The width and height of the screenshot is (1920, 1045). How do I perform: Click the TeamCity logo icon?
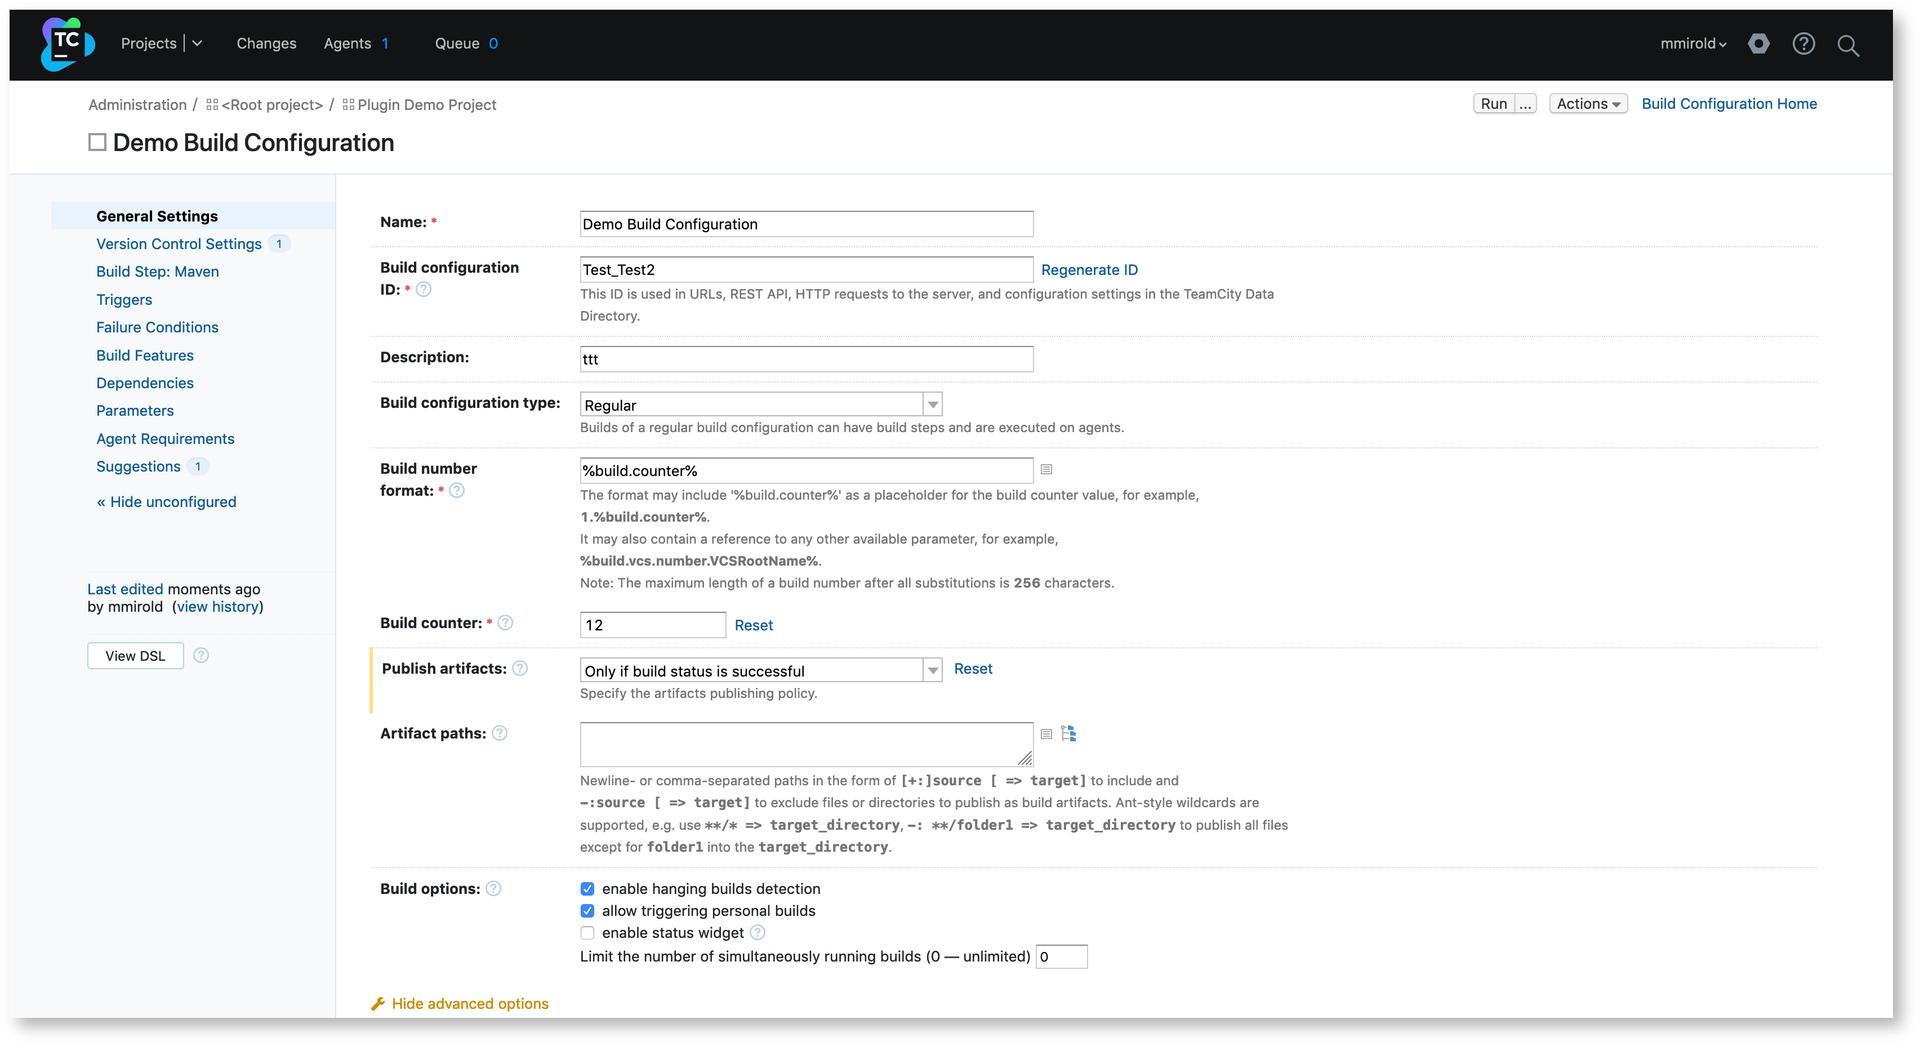(67, 44)
